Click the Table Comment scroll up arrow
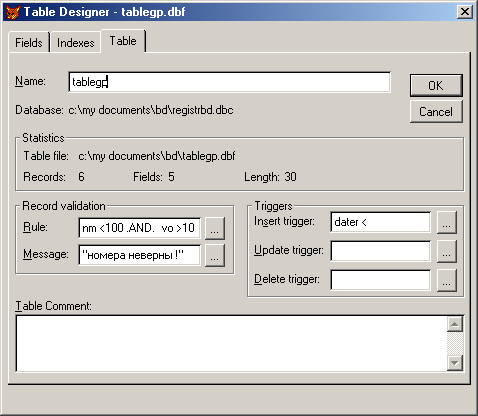 [455, 324]
